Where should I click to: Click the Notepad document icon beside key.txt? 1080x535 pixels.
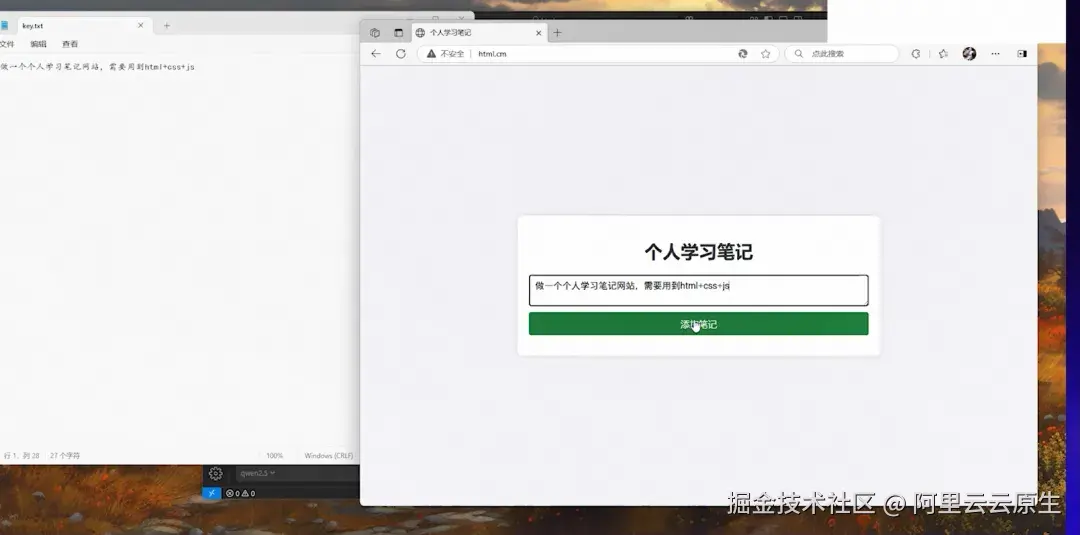tap(4, 25)
